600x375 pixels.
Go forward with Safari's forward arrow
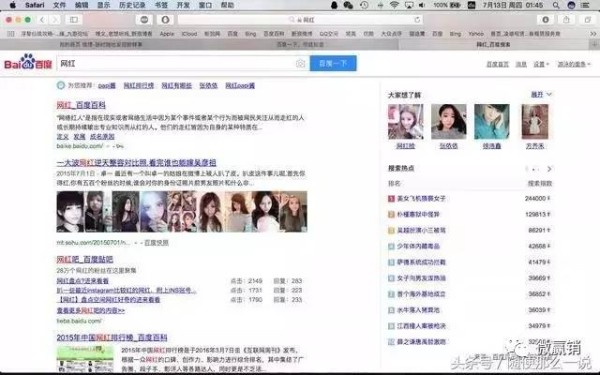pyautogui.click(x=55, y=20)
